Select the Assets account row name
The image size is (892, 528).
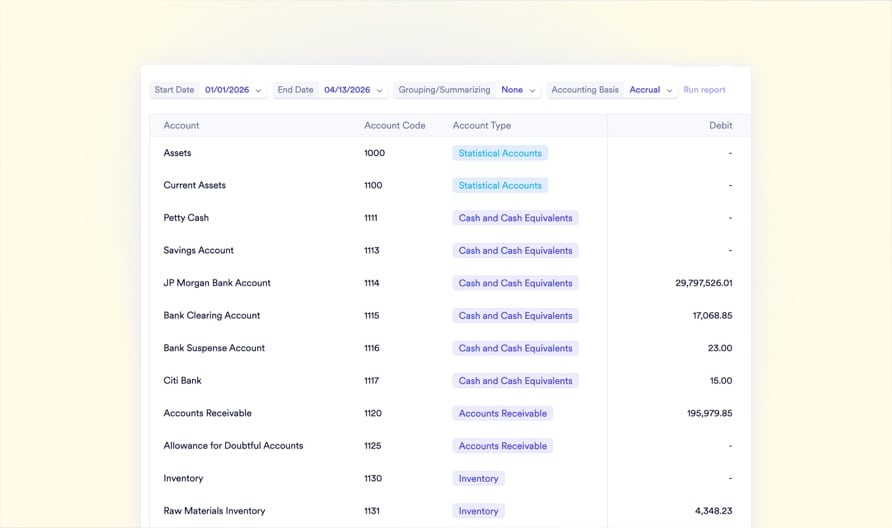coord(177,153)
